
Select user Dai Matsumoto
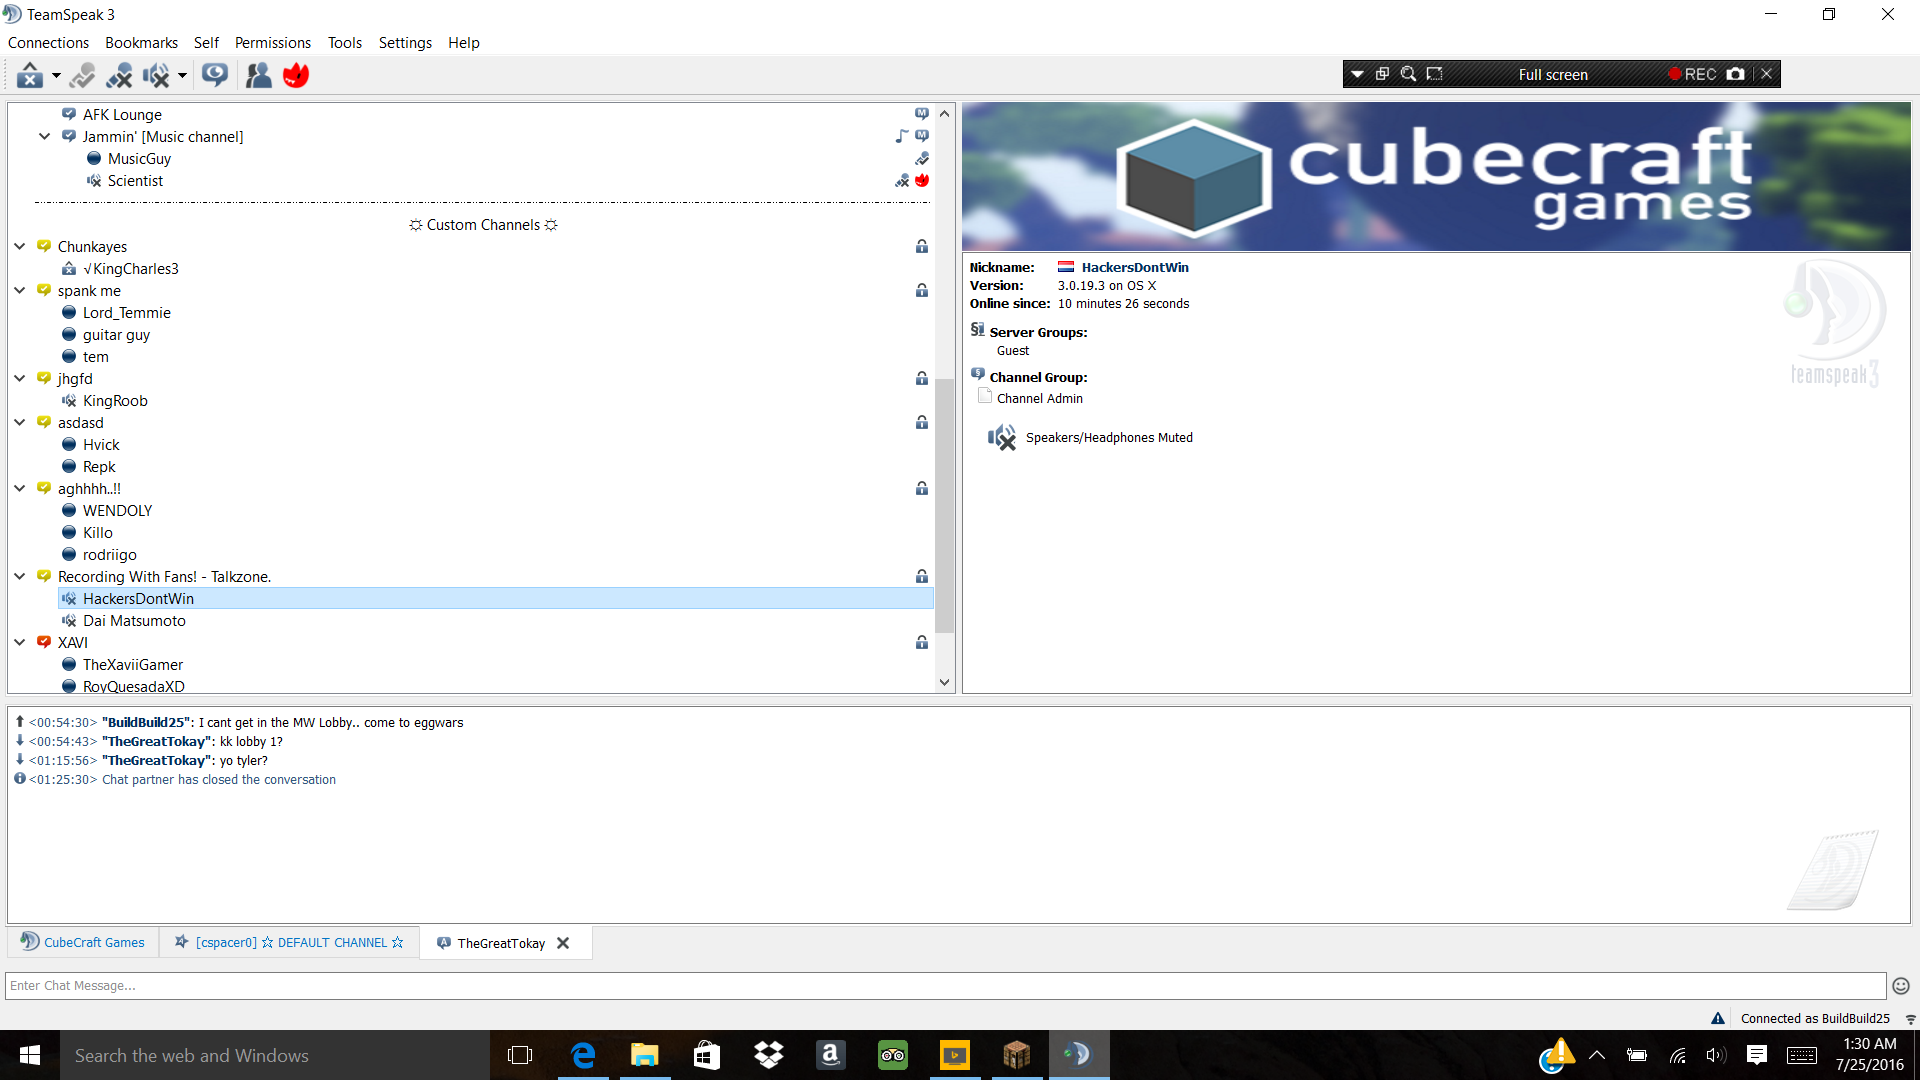134,621
